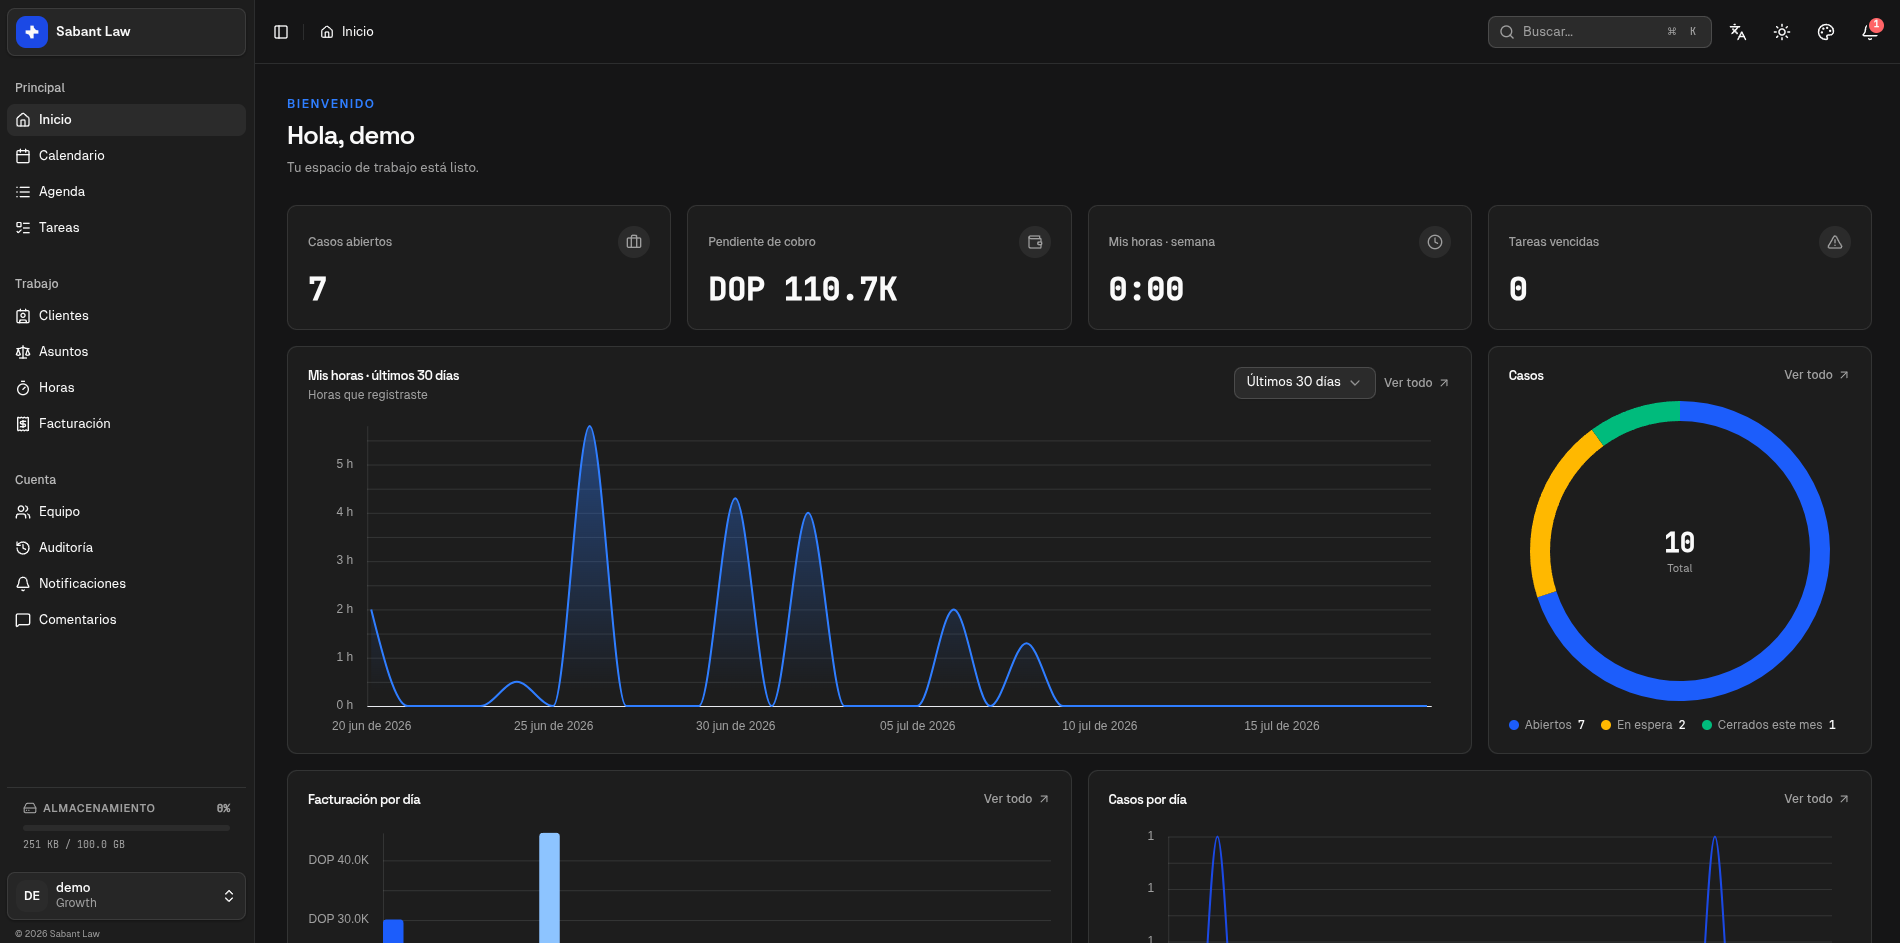Click the Equipo people icon in sidebar

pyautogui.click(x=23, y=512)
